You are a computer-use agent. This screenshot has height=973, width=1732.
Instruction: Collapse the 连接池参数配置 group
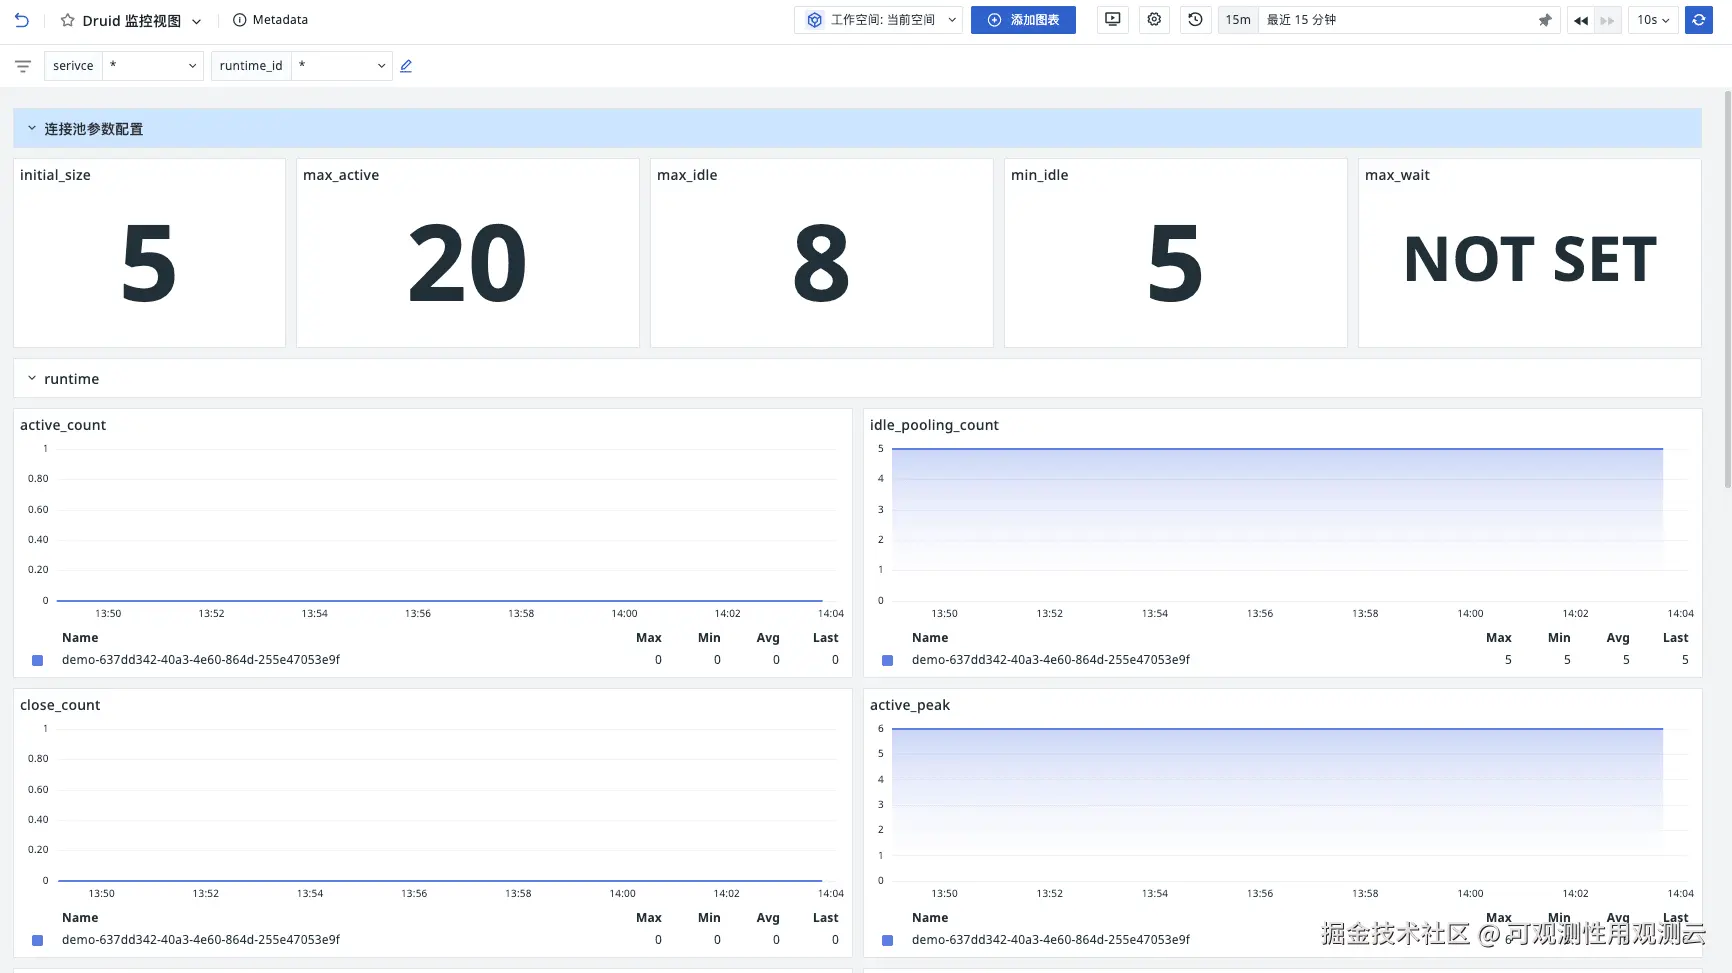coord(32,129)
